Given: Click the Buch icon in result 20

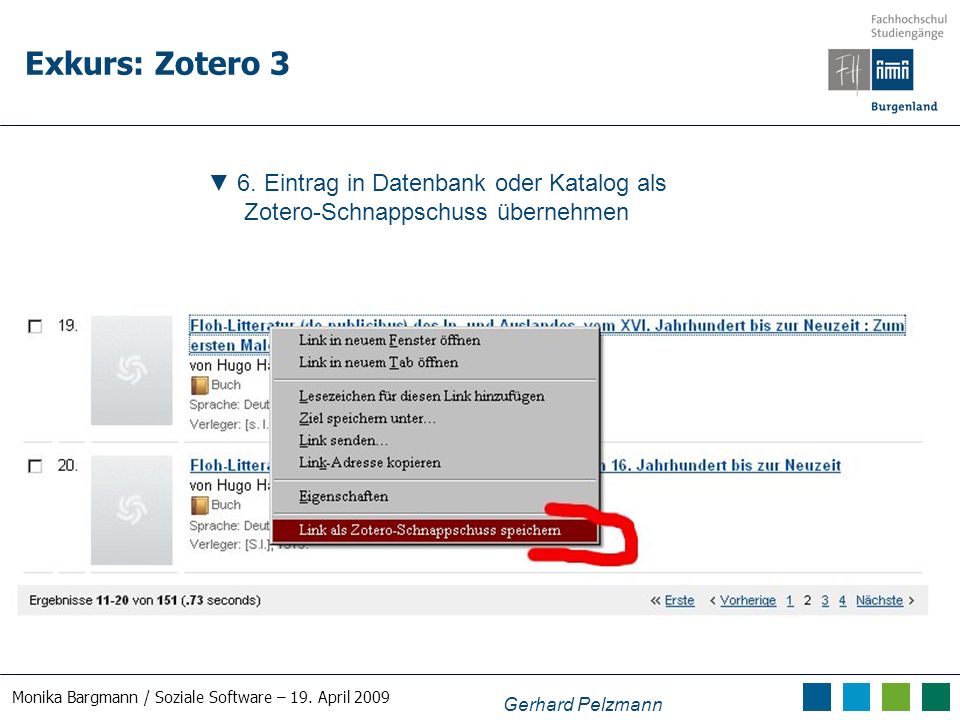Looking at the screenshot, I should pyautogui.click(x=200, y=505).
